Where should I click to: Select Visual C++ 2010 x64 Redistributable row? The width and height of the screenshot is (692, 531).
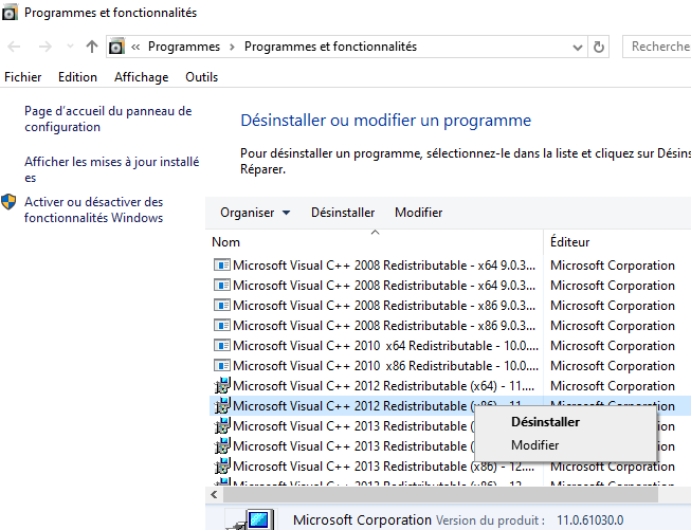point(450,346)
